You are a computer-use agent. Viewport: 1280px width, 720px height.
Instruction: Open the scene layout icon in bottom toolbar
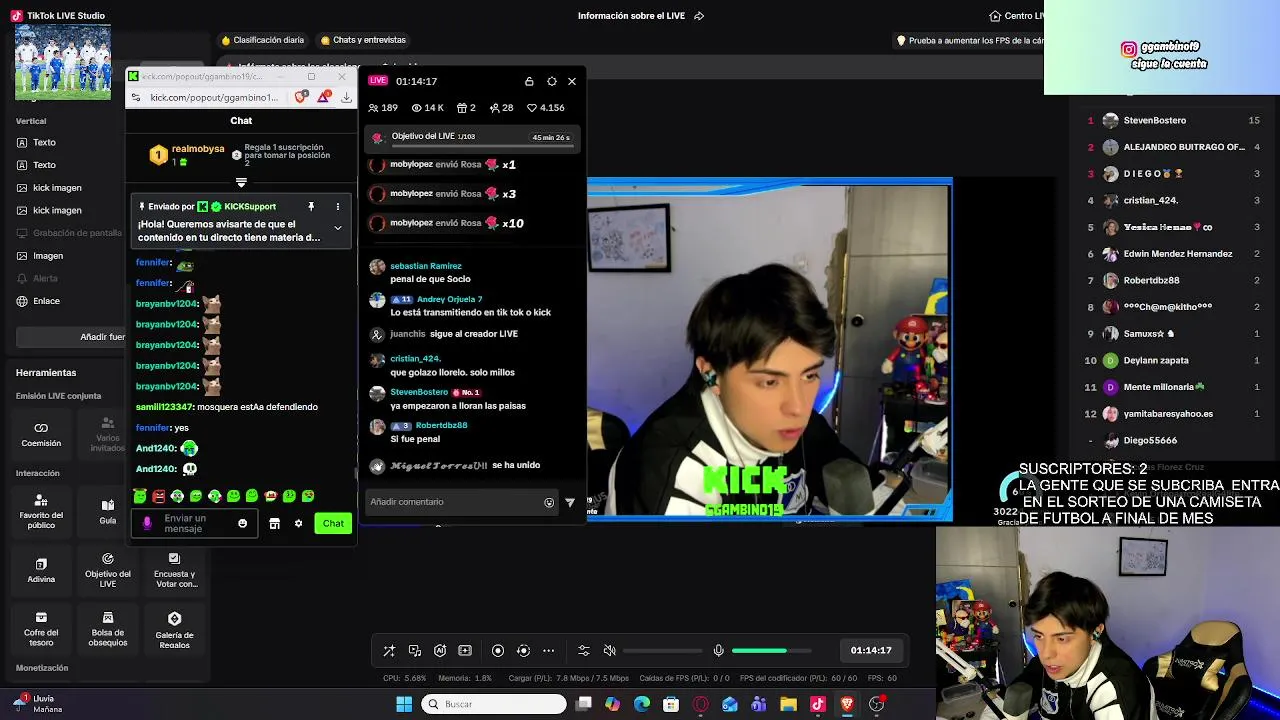(465, 650)
